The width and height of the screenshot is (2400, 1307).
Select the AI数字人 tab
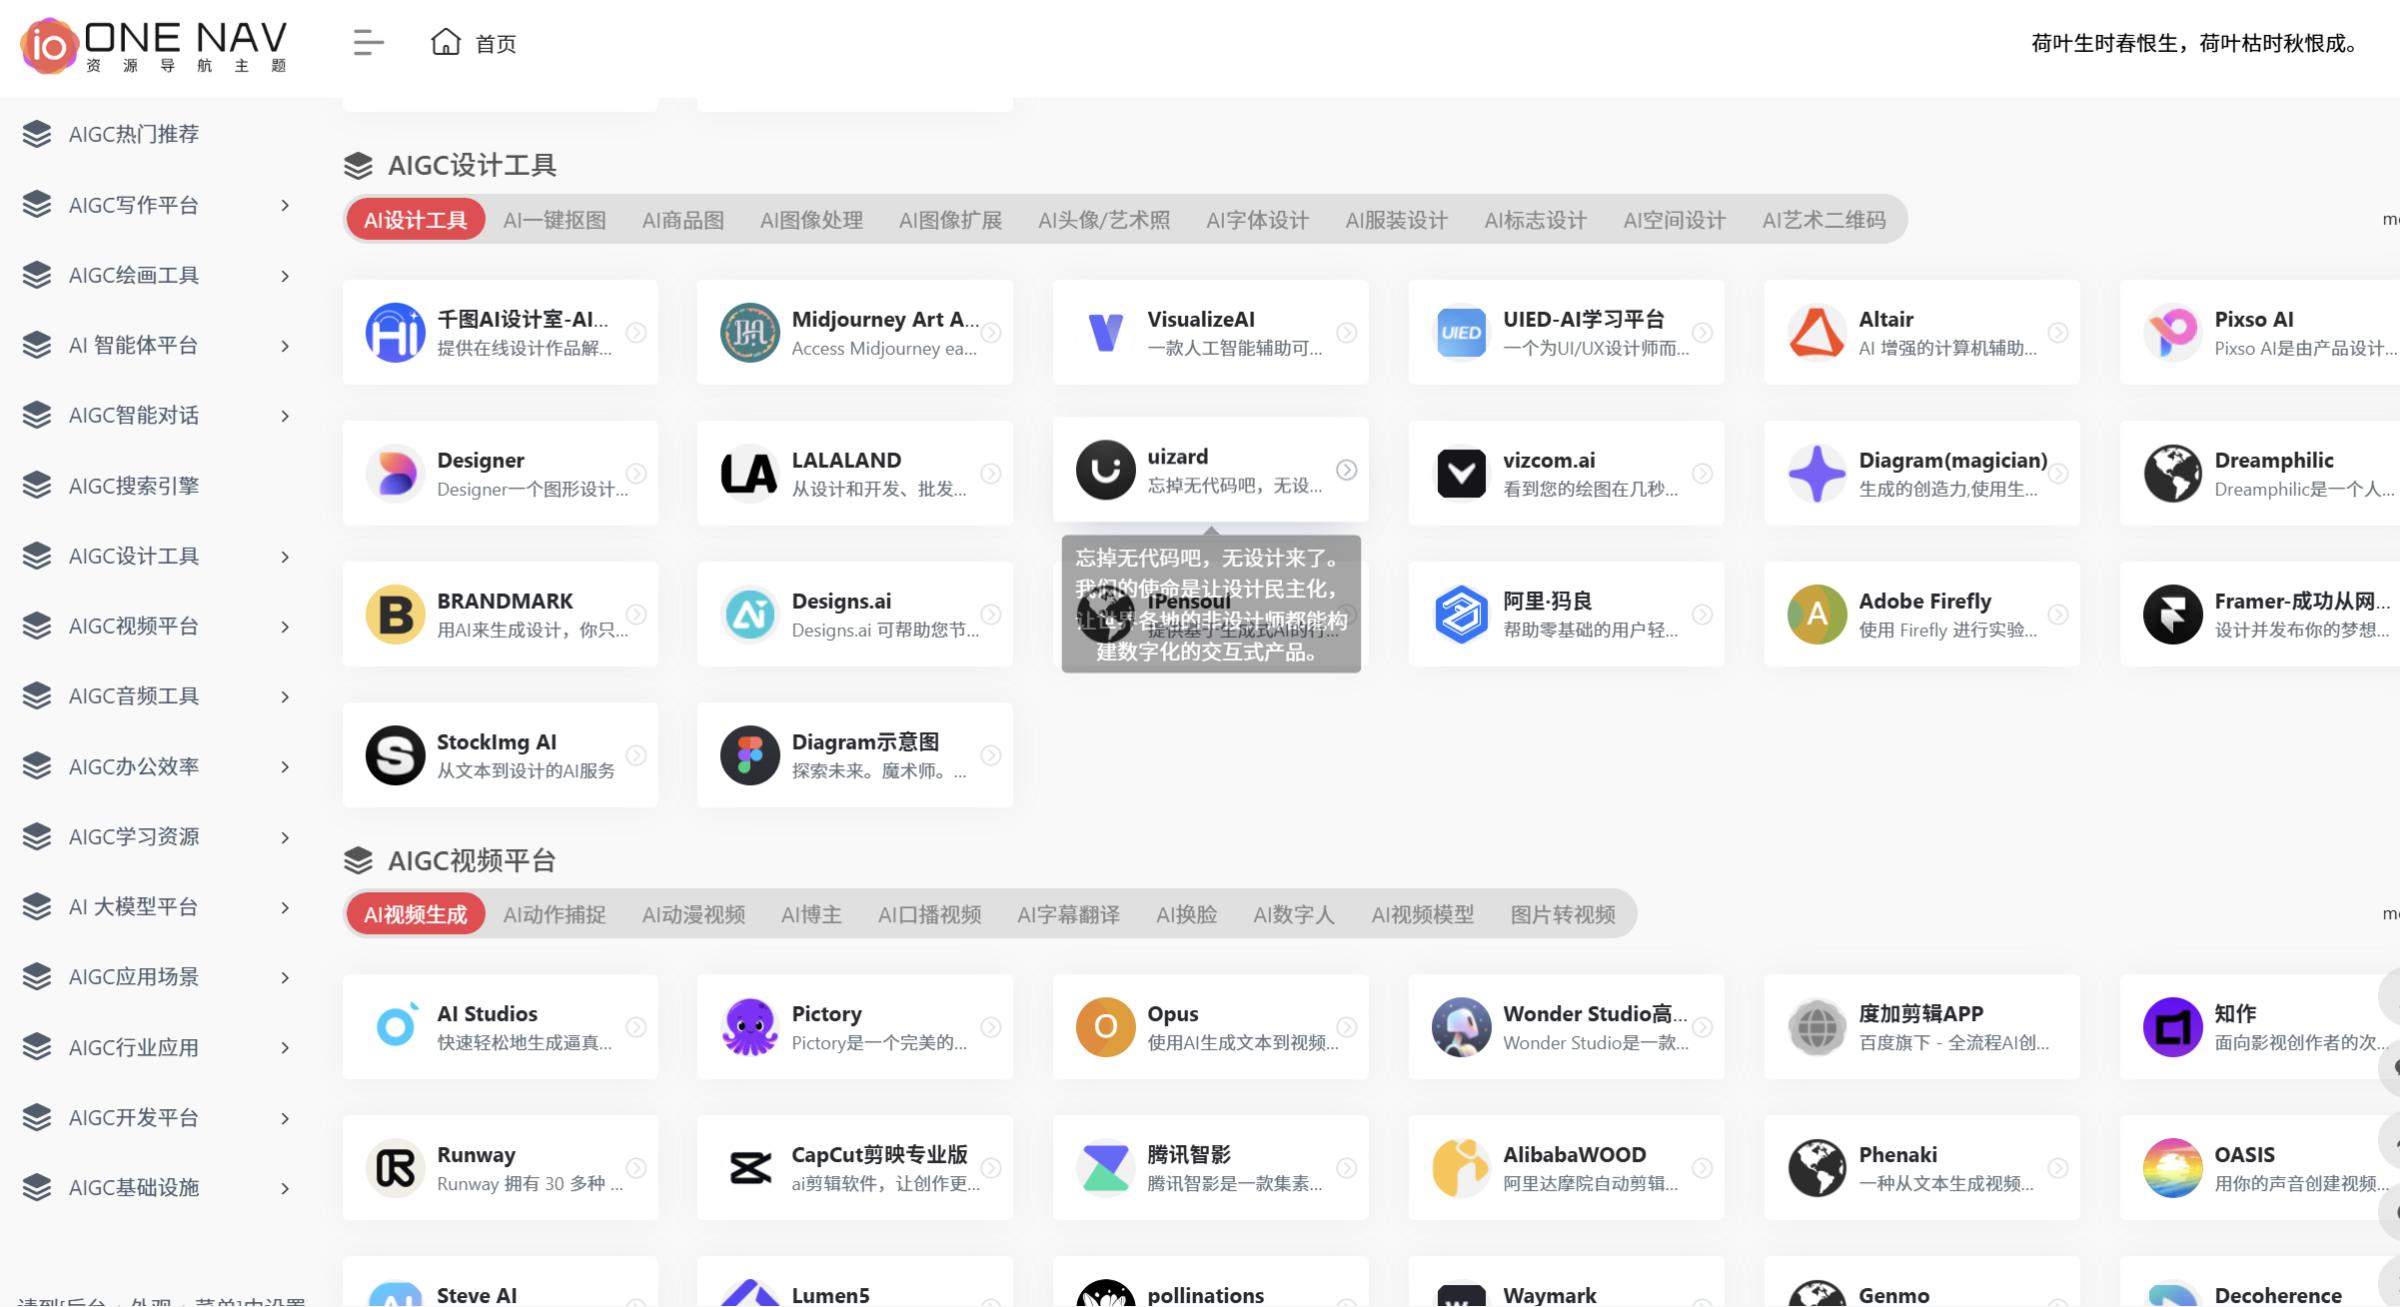pyautogui.click(x=1293, y=914)
